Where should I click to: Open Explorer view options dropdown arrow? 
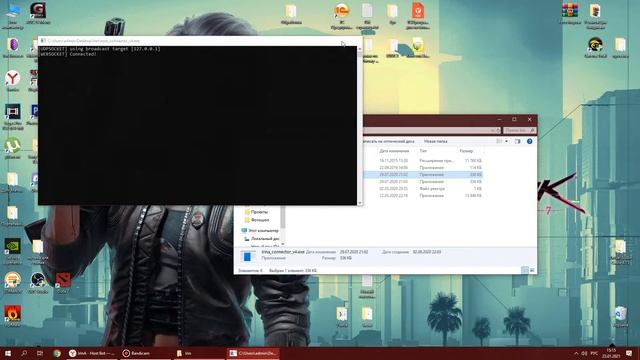pyautogui.click(x=507, y=141)
